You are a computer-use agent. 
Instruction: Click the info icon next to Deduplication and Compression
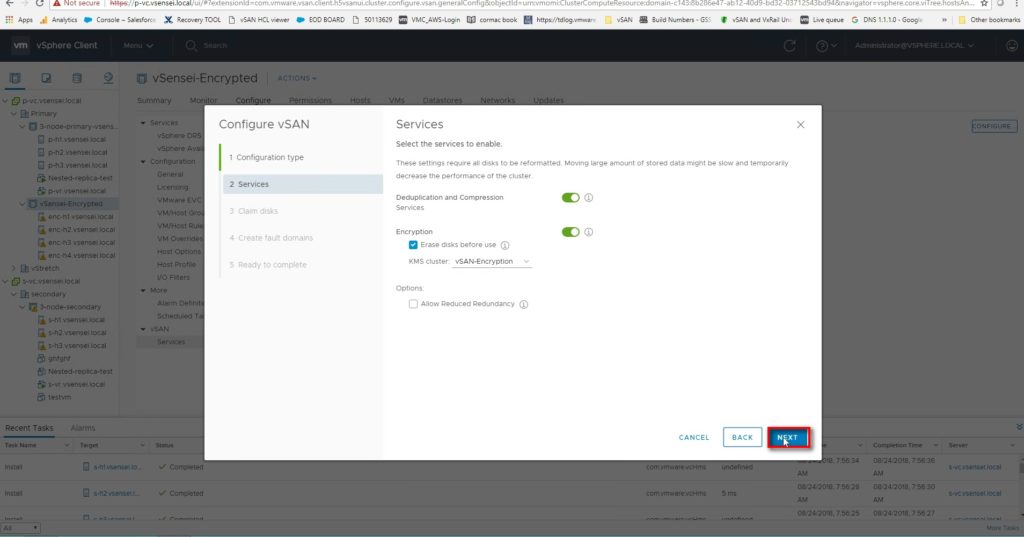589,198
